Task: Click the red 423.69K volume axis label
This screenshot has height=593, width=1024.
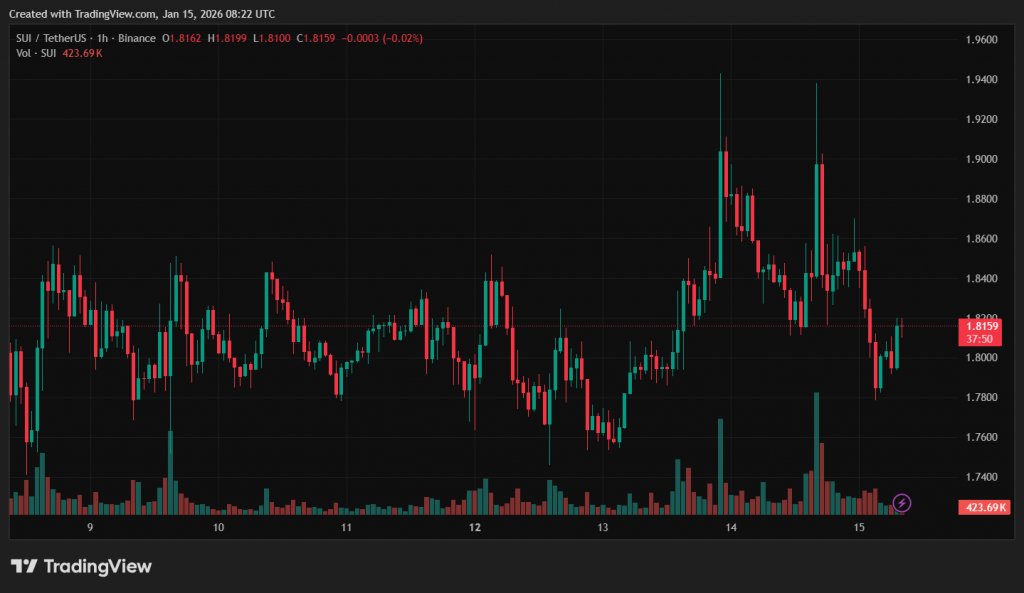Action: click(985, 508)
